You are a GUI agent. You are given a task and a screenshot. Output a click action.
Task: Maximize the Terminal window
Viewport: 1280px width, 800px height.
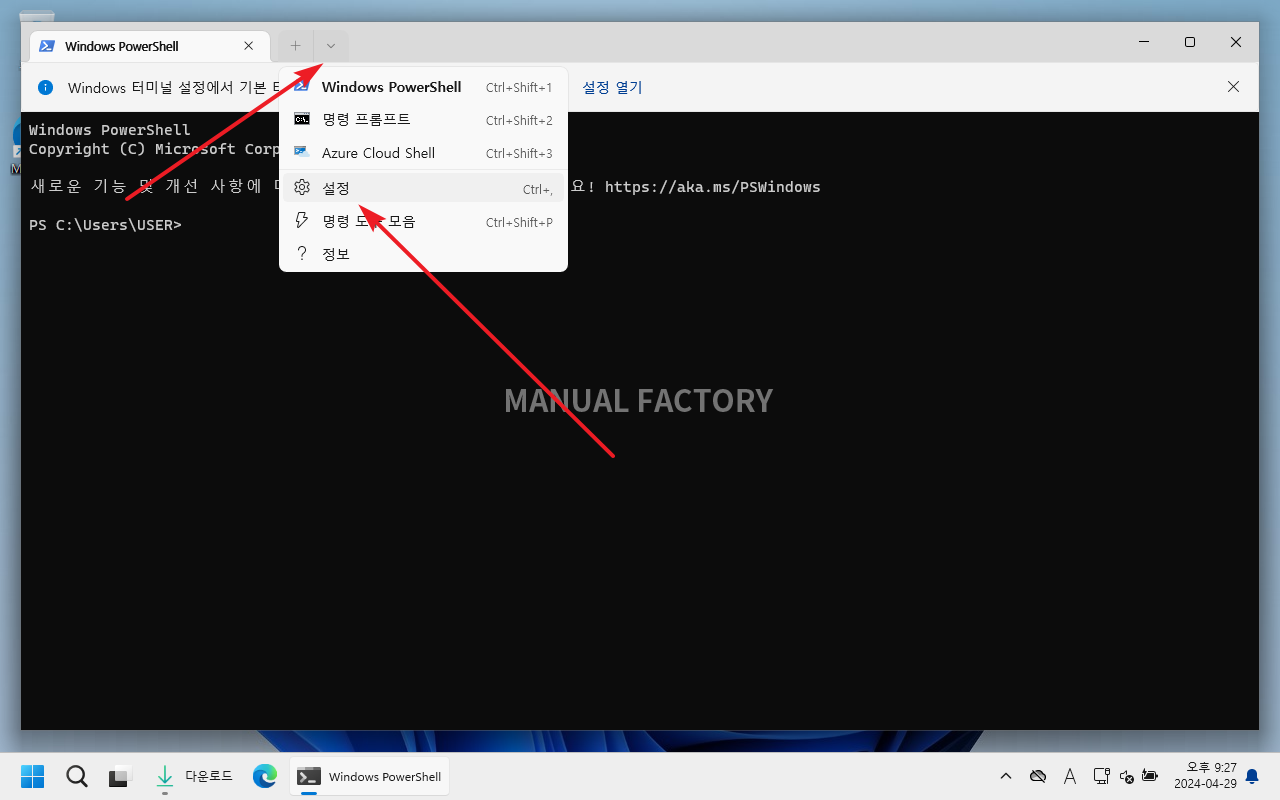pyautogui.click(x=1189, y=42)
